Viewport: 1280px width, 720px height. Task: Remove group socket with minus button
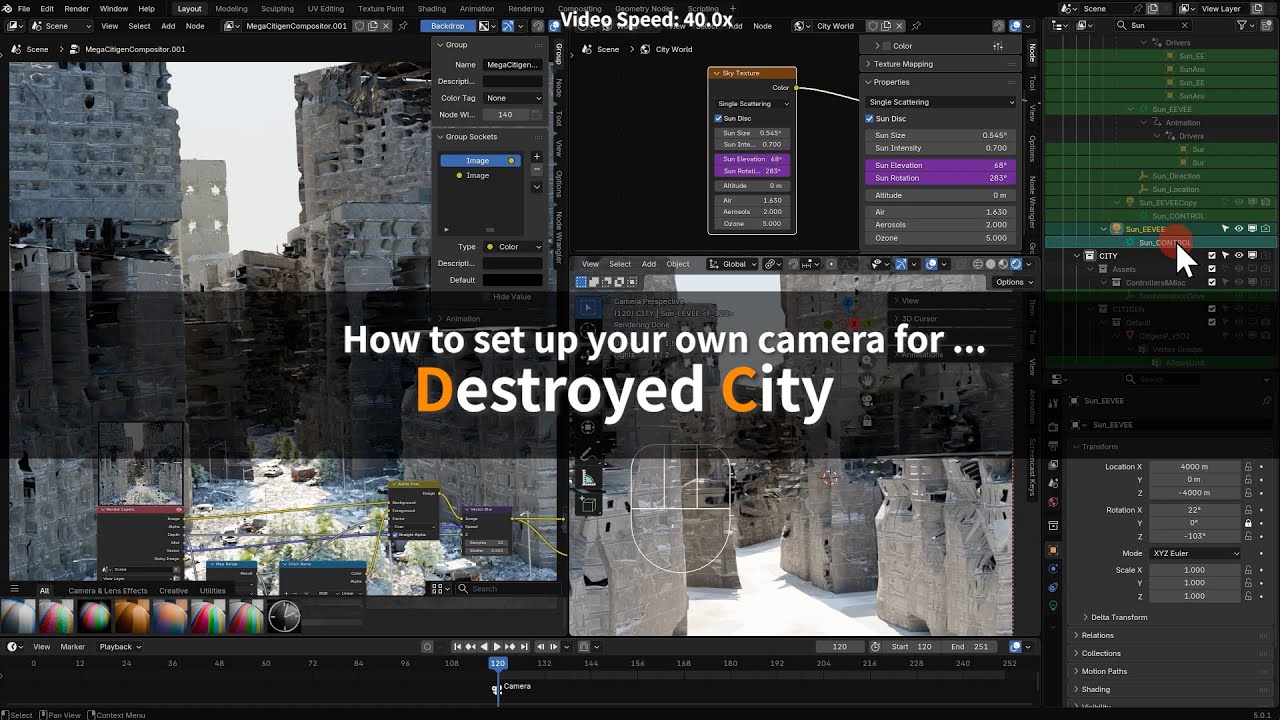point(536,170)
